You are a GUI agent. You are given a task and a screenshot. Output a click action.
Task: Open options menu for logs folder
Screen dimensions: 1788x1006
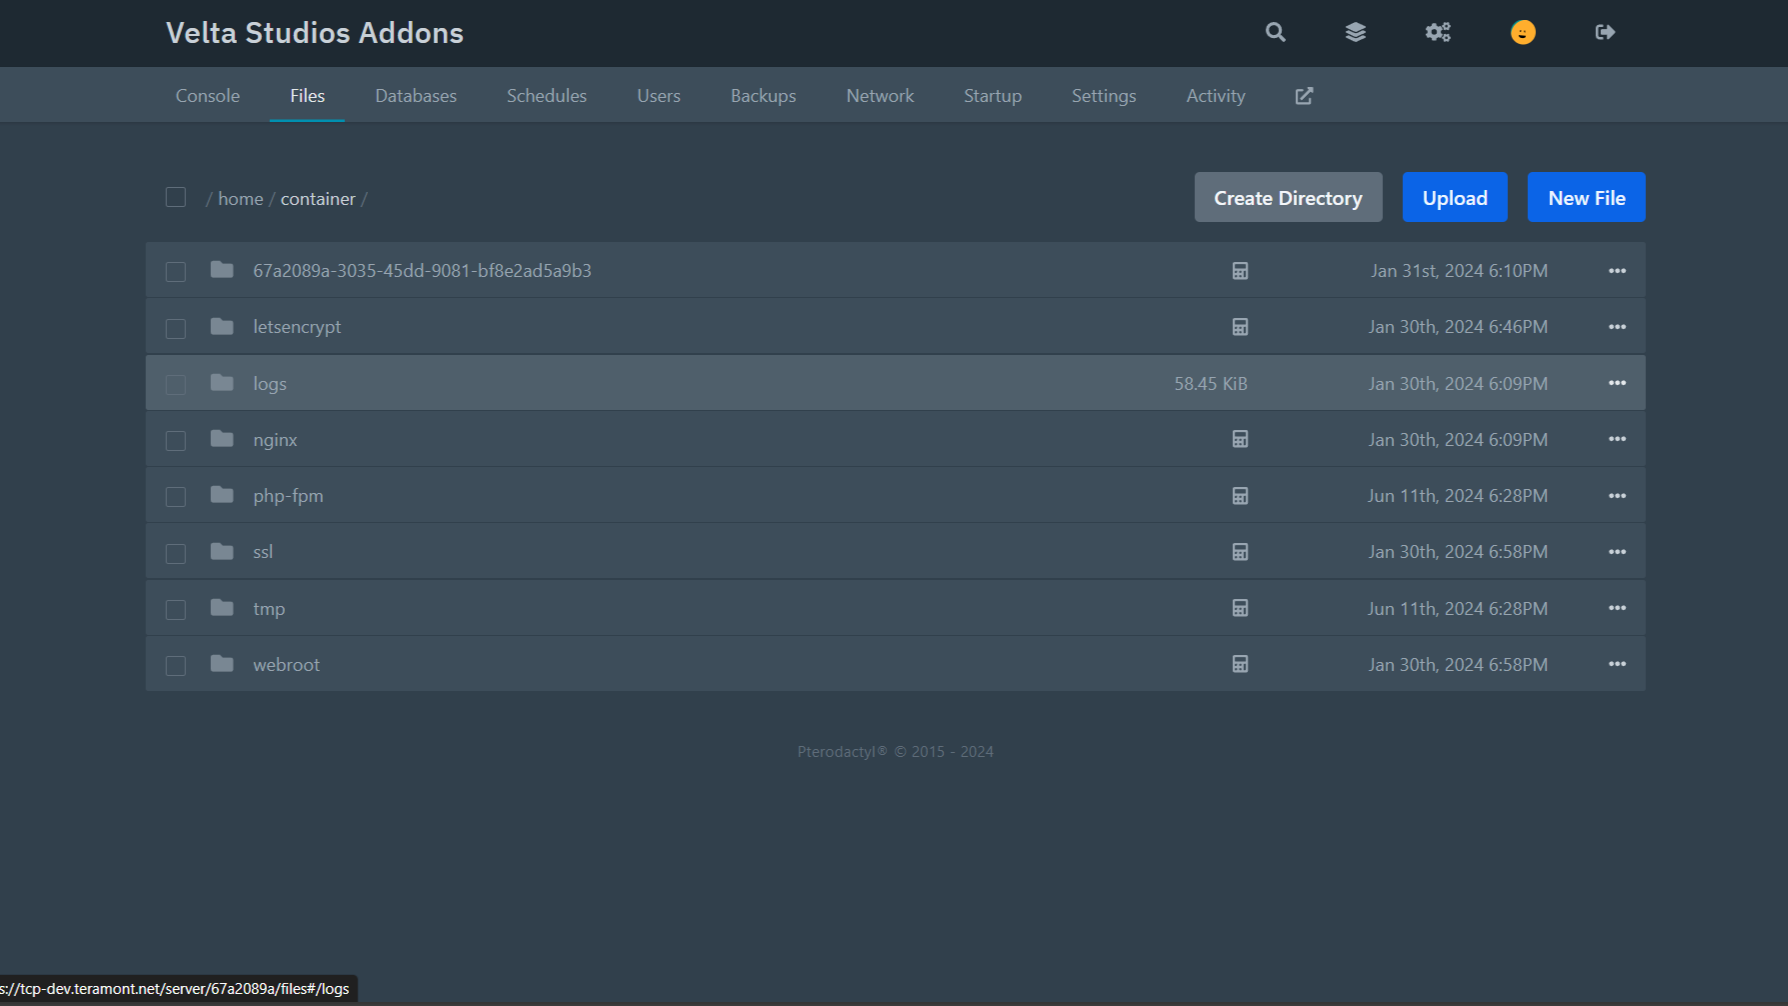coord(1617,383)
